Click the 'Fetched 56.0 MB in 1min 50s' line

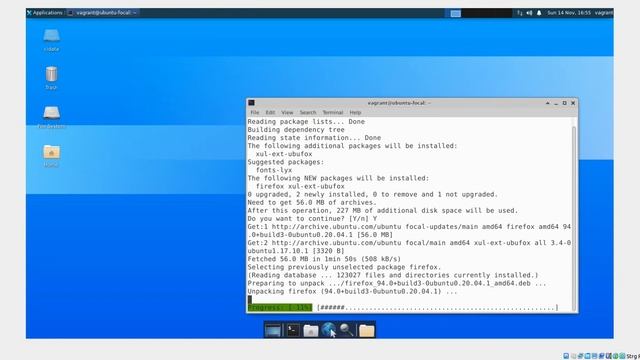pos(324,259)
